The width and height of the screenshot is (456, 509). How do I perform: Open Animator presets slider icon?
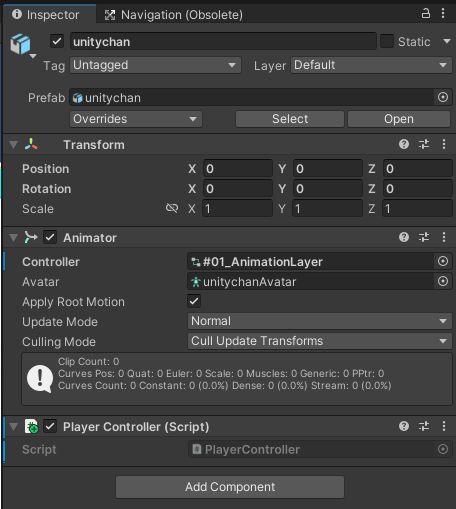click(424, 237)
